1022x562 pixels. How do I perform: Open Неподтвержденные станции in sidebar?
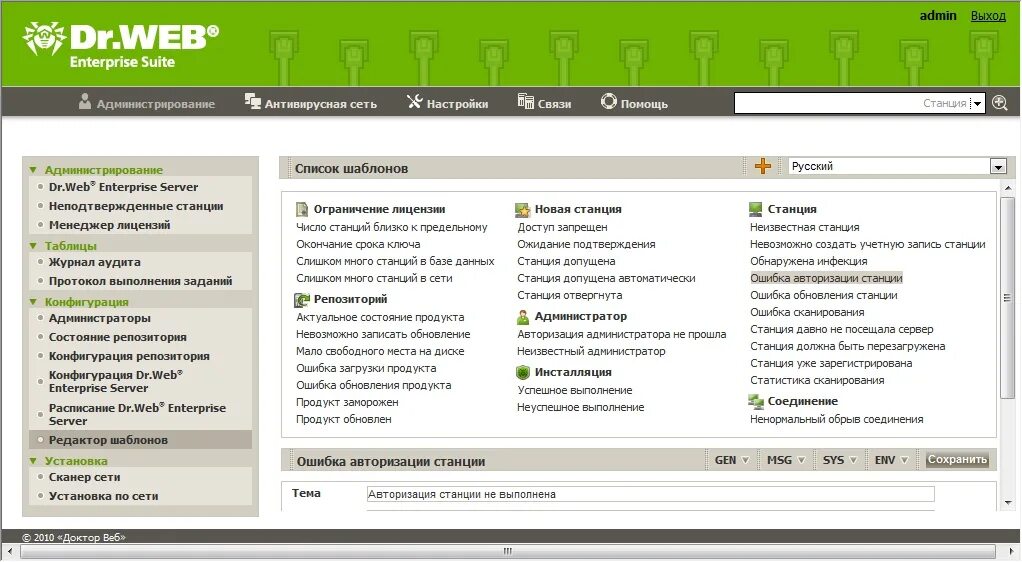pos(136,206)
